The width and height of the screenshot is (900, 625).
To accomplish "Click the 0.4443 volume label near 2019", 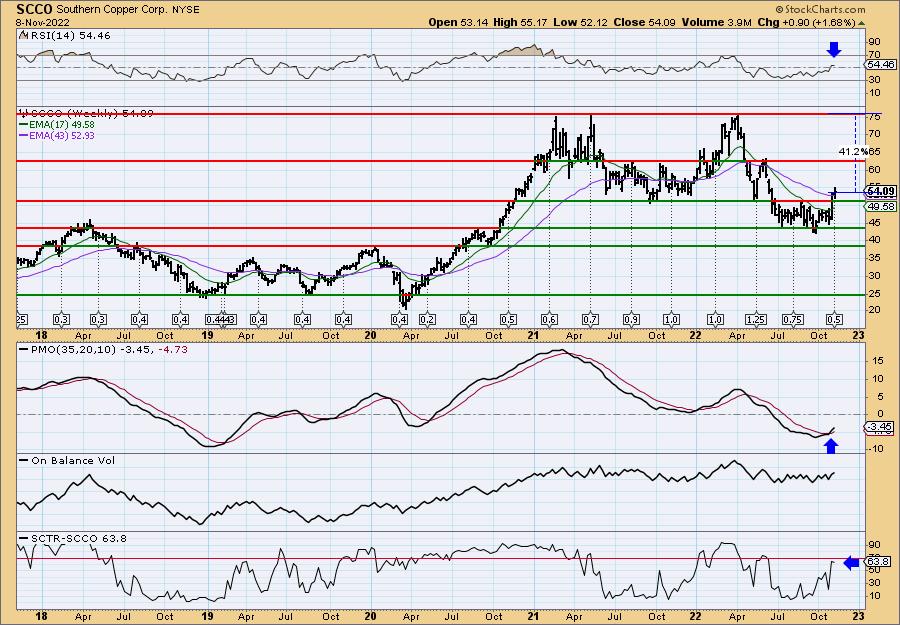I will [x=221, y=320].
